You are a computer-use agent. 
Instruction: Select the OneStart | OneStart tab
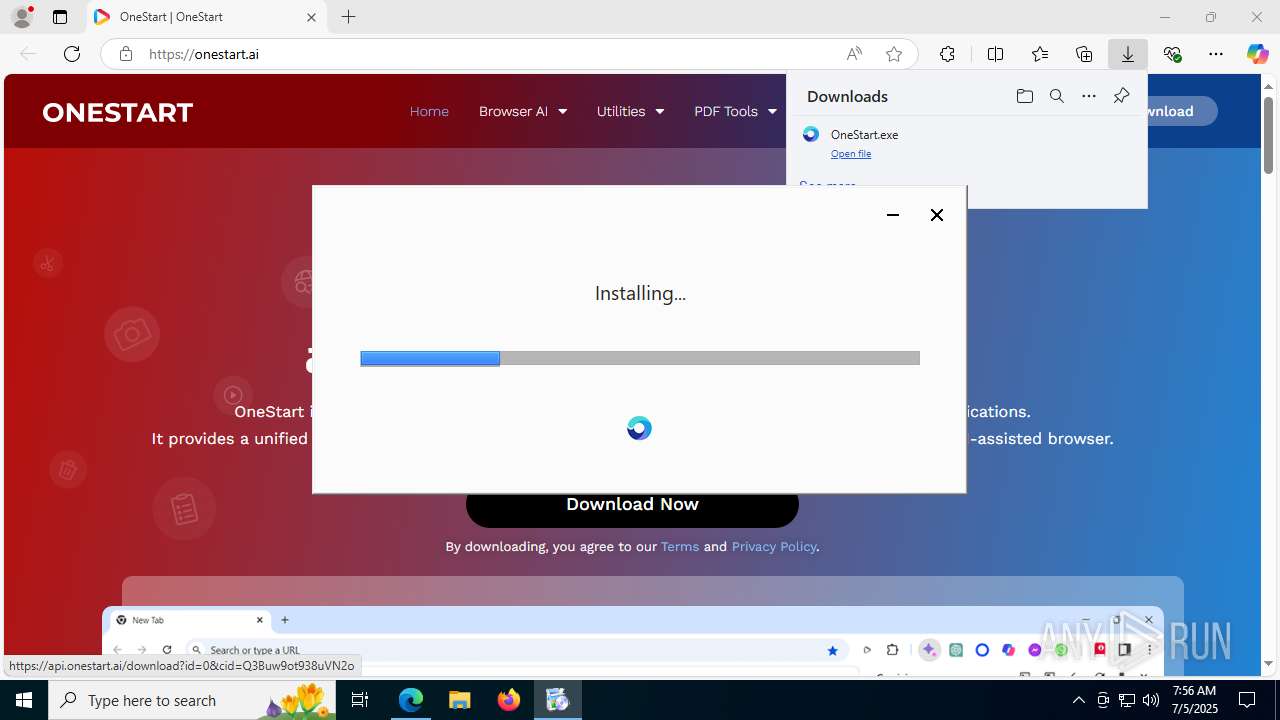pos(206,17)
